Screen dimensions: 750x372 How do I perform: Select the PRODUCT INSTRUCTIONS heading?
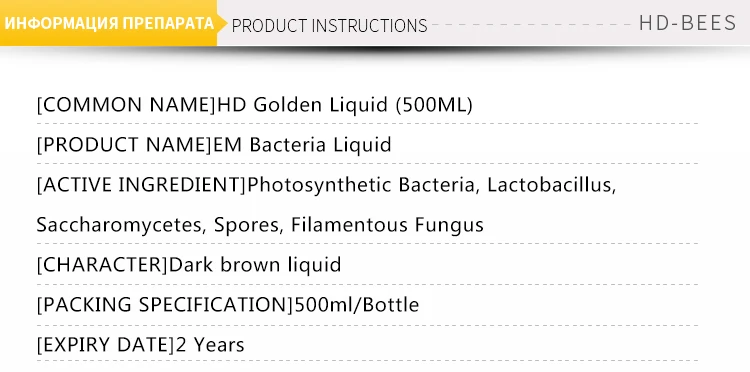pos(329,25)
